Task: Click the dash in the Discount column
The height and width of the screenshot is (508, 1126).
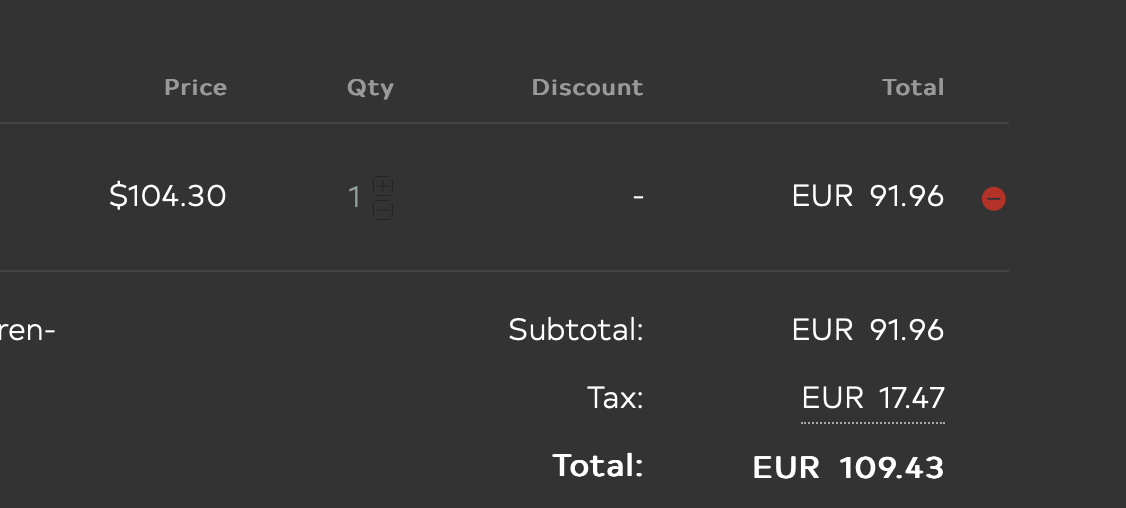Action: click(638, 197)
